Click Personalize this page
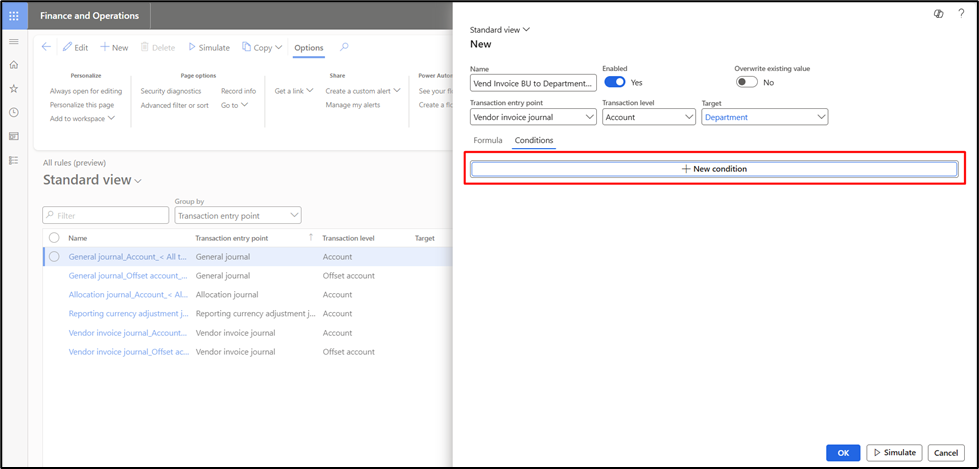Viewport: 979px width, 469px height. pyautogui.click(x=82, y=105)
